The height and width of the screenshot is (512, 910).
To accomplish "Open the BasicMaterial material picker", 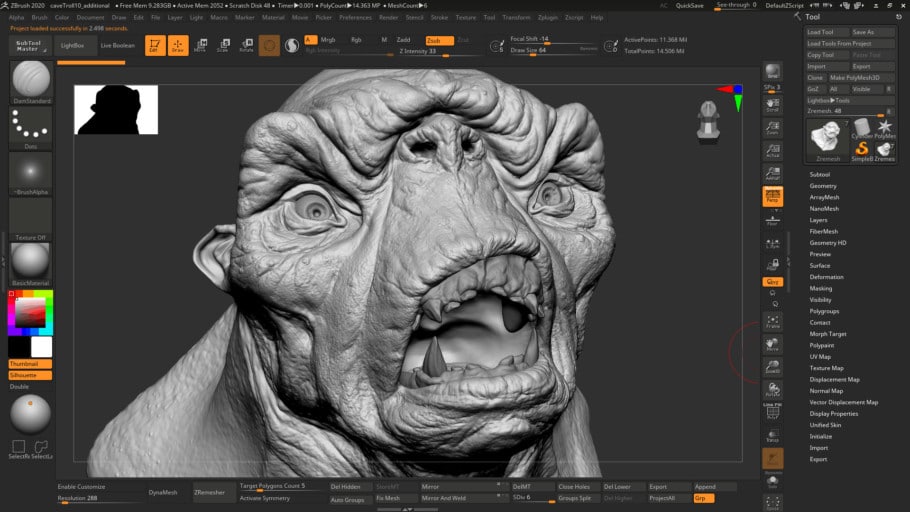I will tap(31, 264).
